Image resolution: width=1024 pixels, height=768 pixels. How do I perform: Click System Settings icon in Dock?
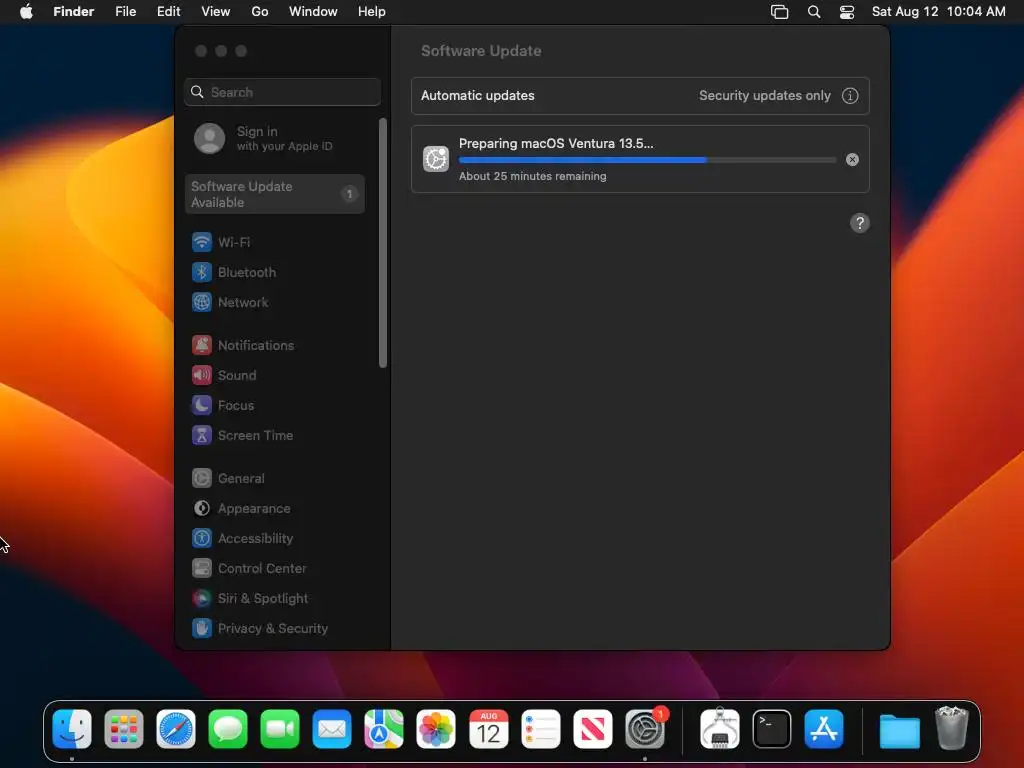tap(645, 729)
